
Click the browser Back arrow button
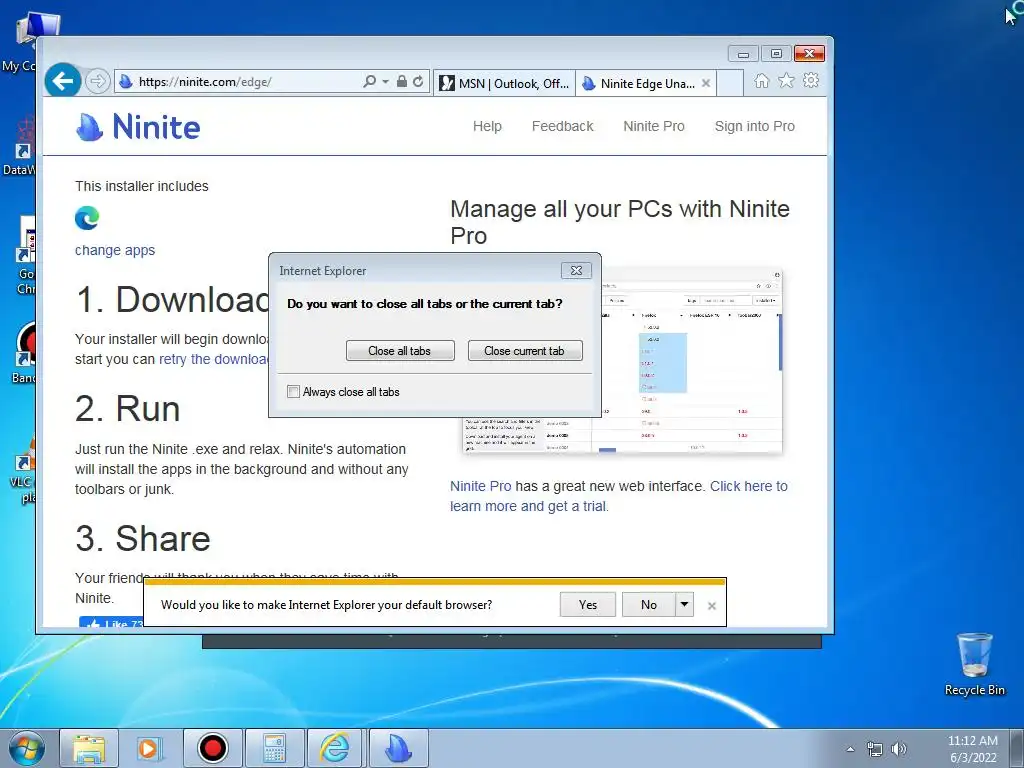[x=63, y=82]
